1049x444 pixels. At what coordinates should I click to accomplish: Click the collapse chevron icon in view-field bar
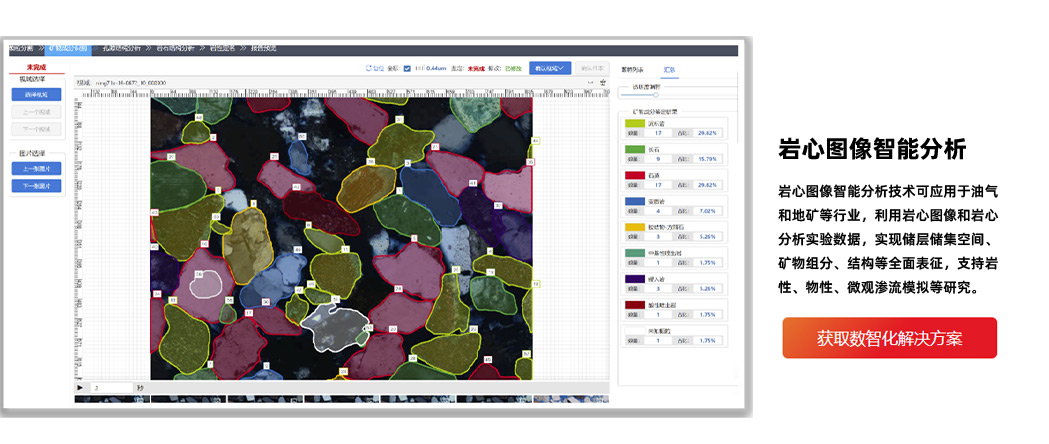[591, 83]
